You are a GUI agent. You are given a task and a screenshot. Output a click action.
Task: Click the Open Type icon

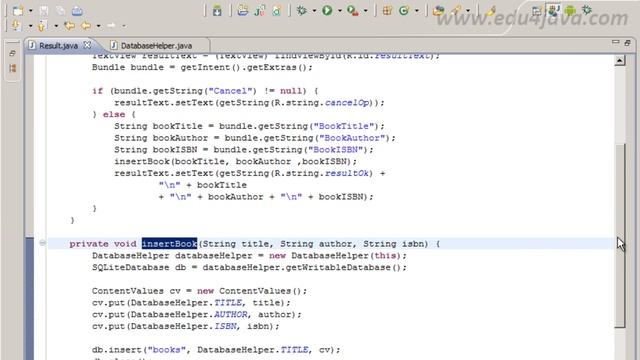(x=438, y=11)
